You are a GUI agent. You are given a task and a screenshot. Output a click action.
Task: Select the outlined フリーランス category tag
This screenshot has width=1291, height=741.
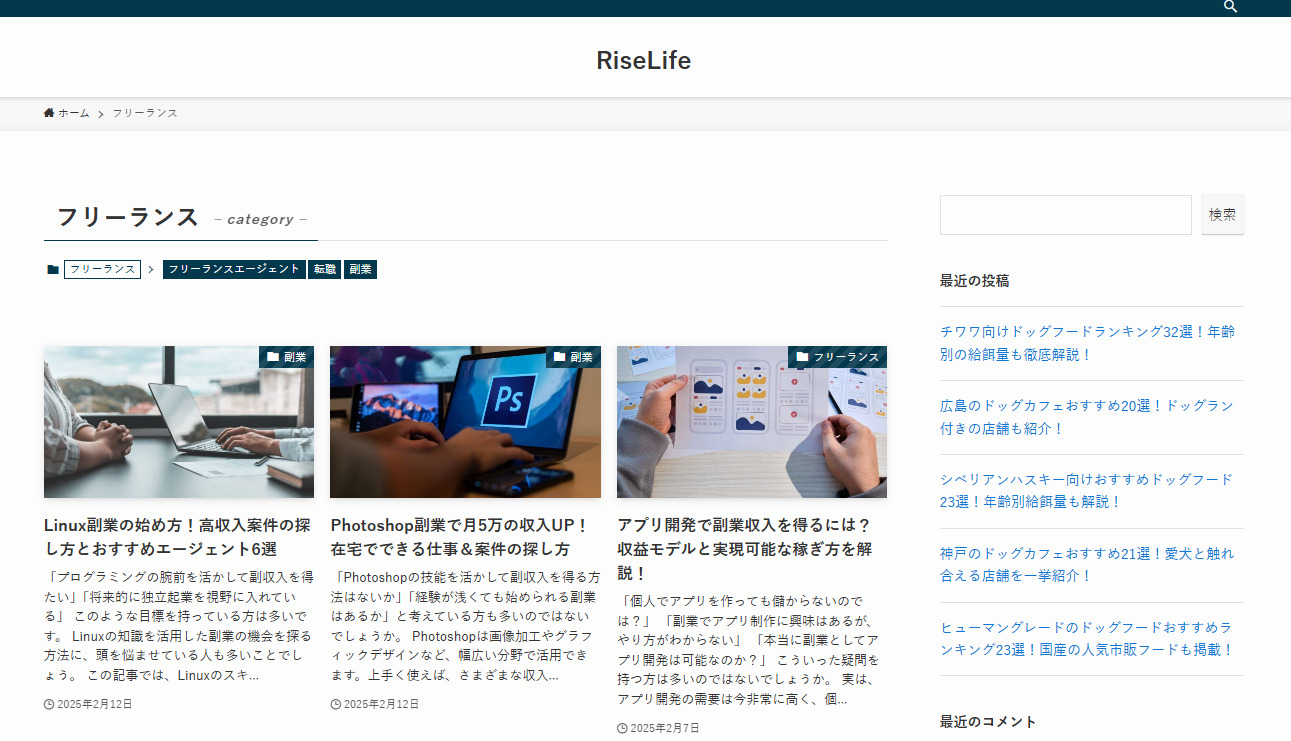102,270
